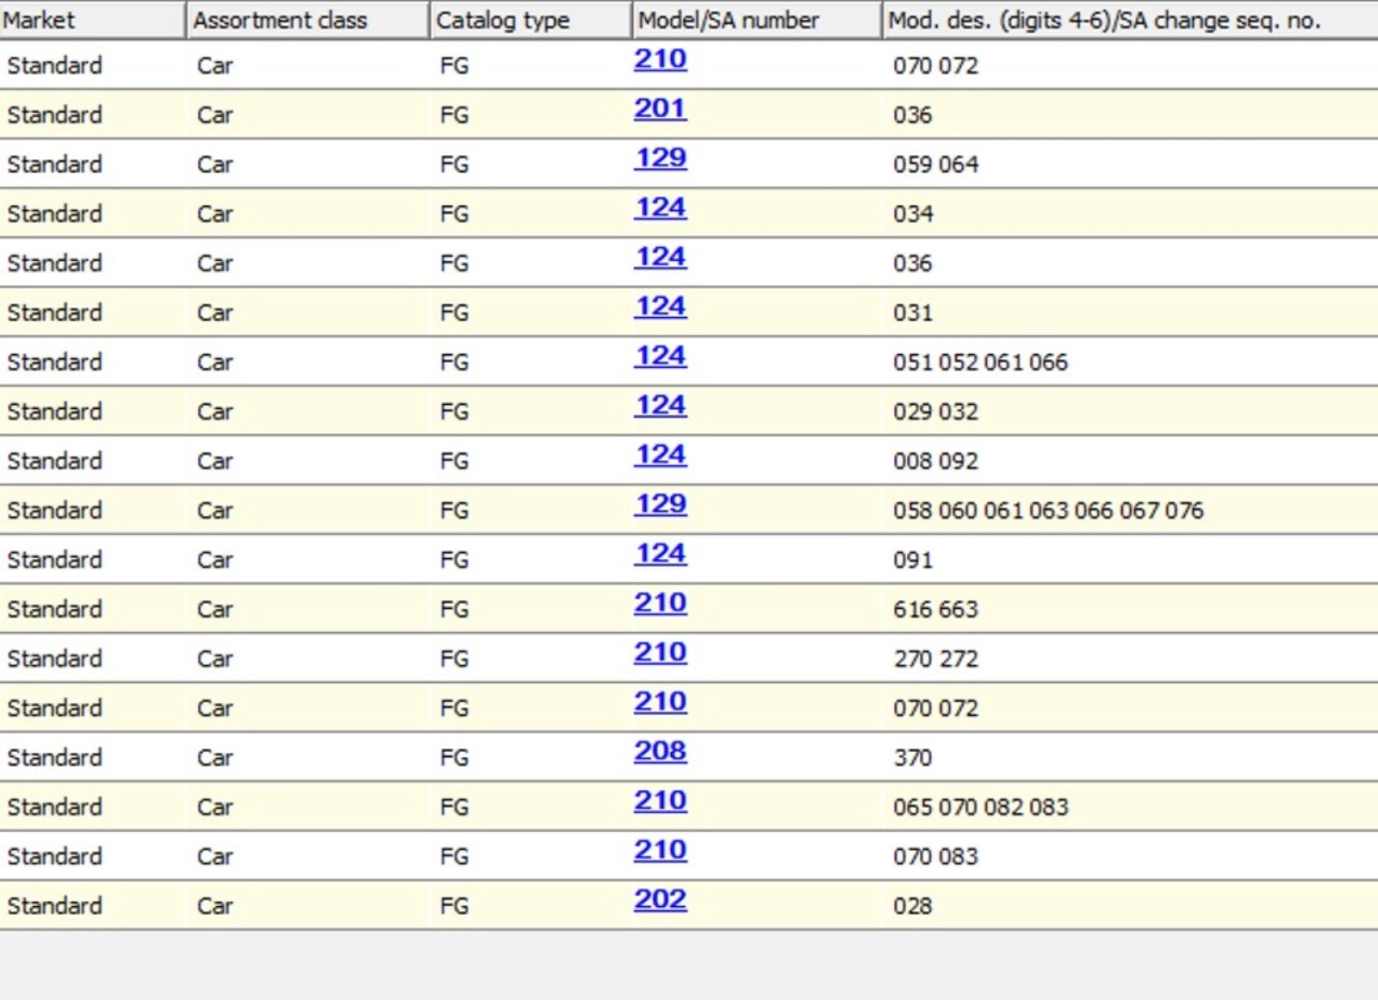Click the Model/SA number column header
This screenshot has height=1000, width=1378.
point(757,20)
